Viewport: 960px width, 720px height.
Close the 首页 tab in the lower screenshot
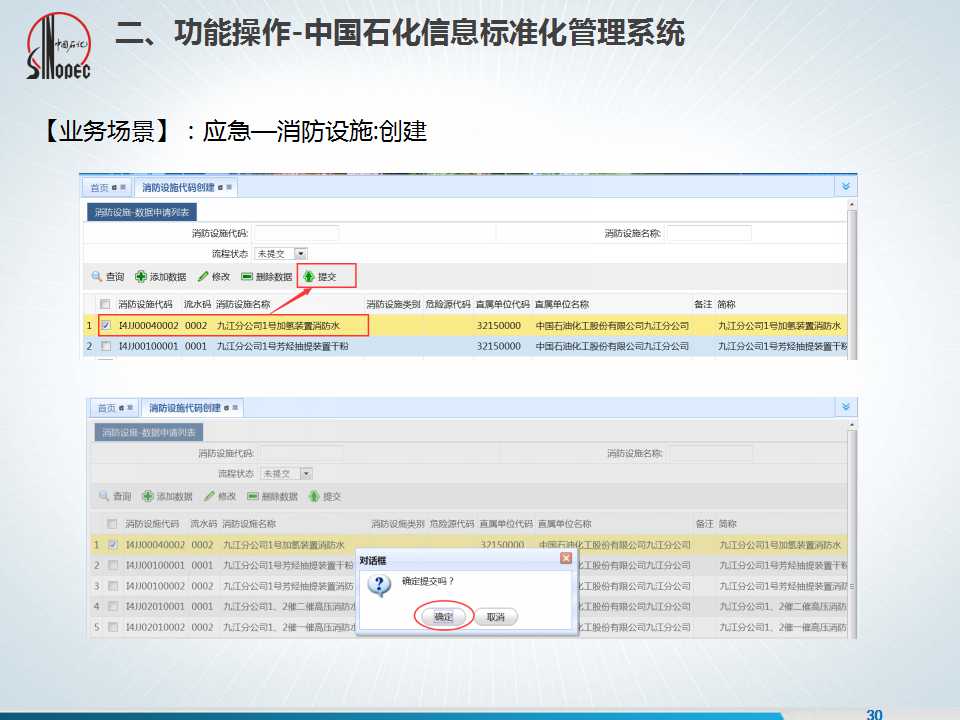coord(130,408)
